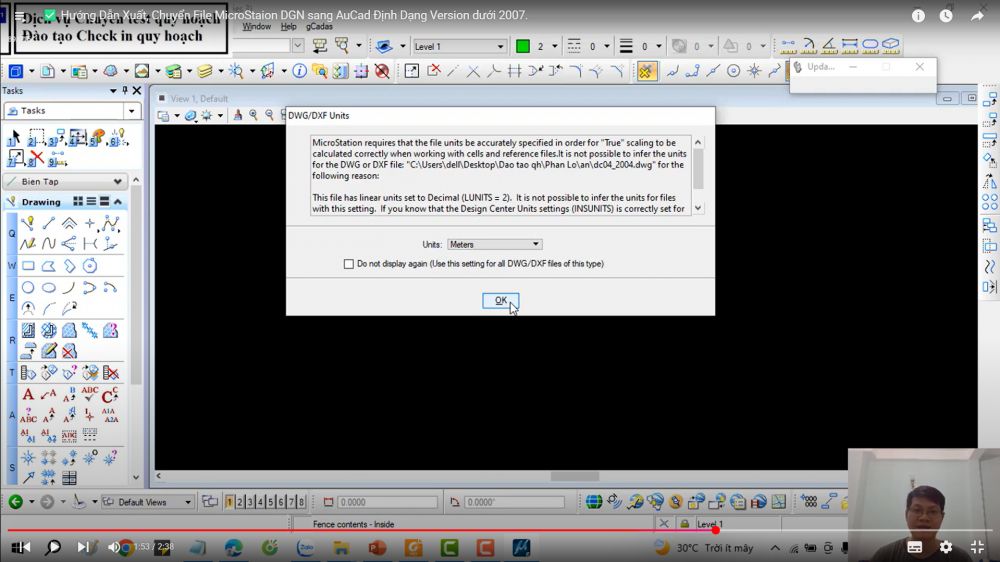Select the Place Circle tool
This screenshot has width=1000, height=562.
(28, 288)
